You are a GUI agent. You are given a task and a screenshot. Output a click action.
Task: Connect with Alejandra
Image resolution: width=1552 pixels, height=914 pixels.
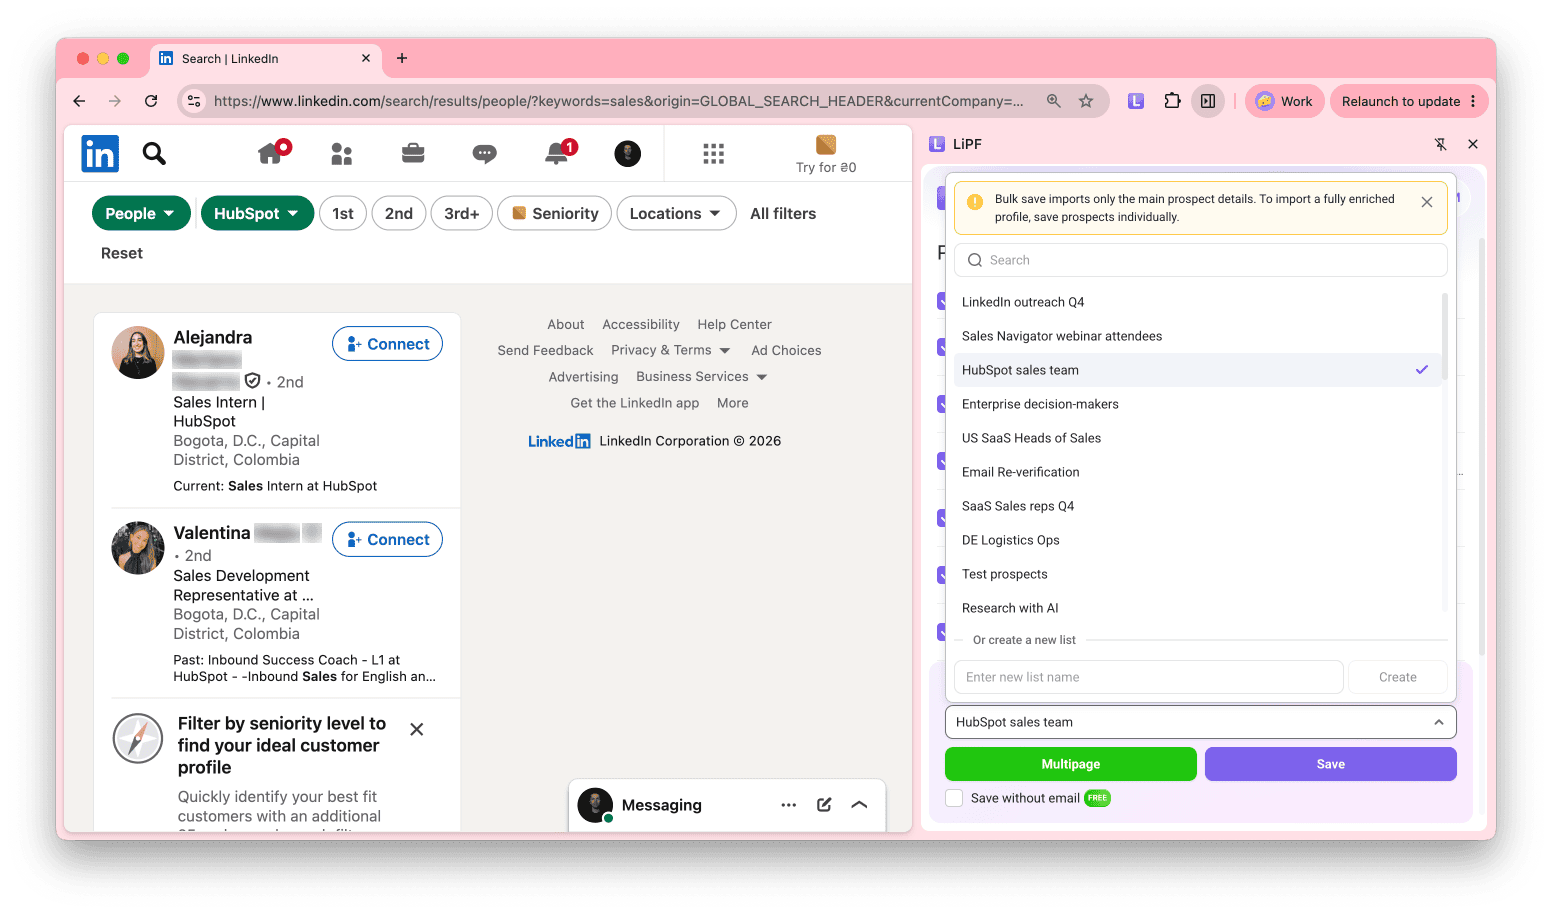387,344
